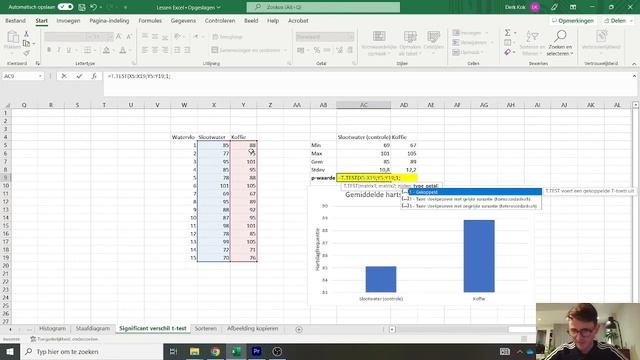Click the Enter checkmark formula button
The width and height of the screenshot is (640, 360).
coord(79,76)
